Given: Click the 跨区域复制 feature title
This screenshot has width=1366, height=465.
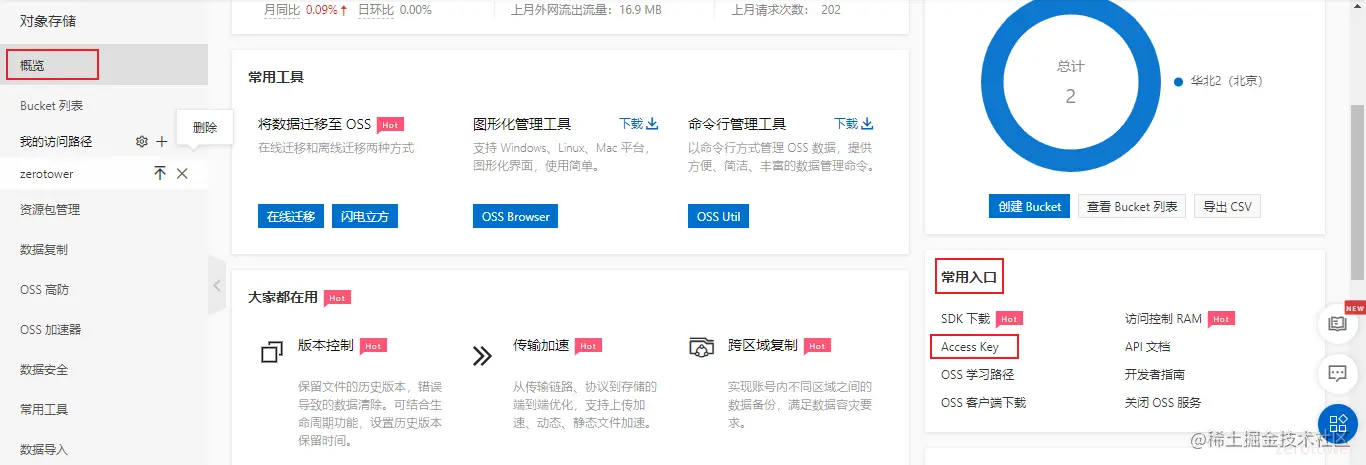Looking at the screenshot, I should coord(763,345).
